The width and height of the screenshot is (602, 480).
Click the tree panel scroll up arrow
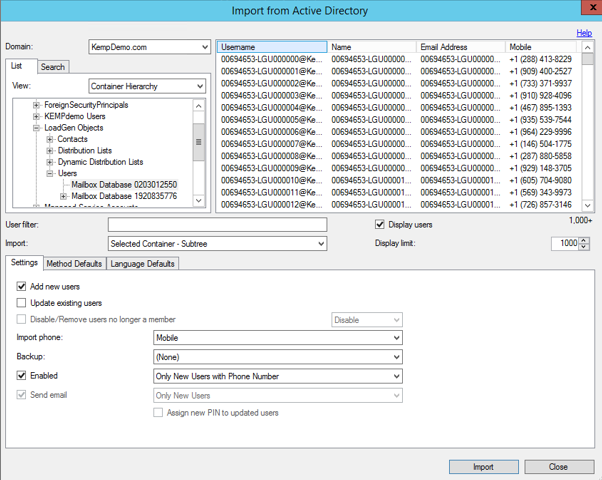click(x=198, y=106)
